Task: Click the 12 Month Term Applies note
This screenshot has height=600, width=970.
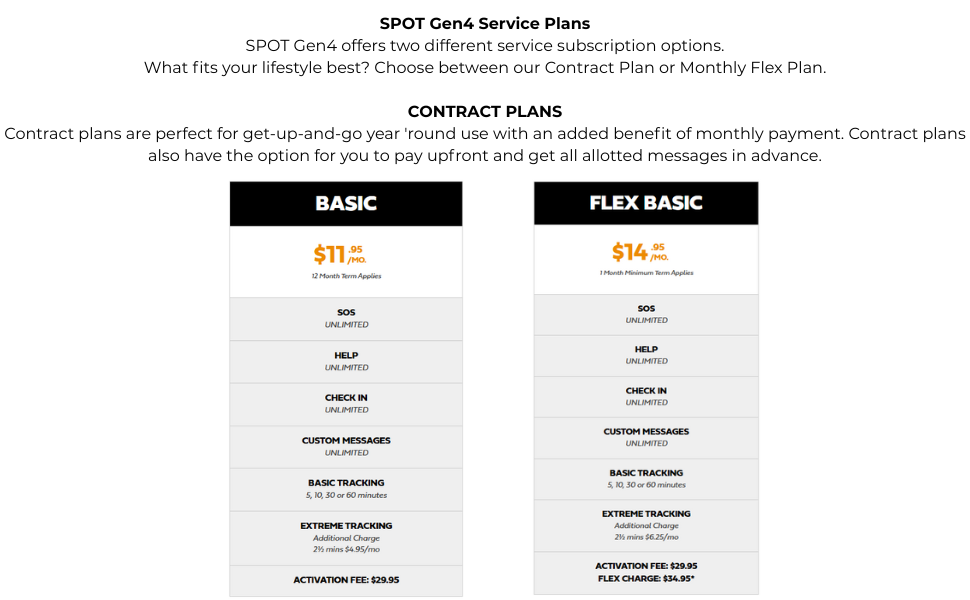Action: 346,276
